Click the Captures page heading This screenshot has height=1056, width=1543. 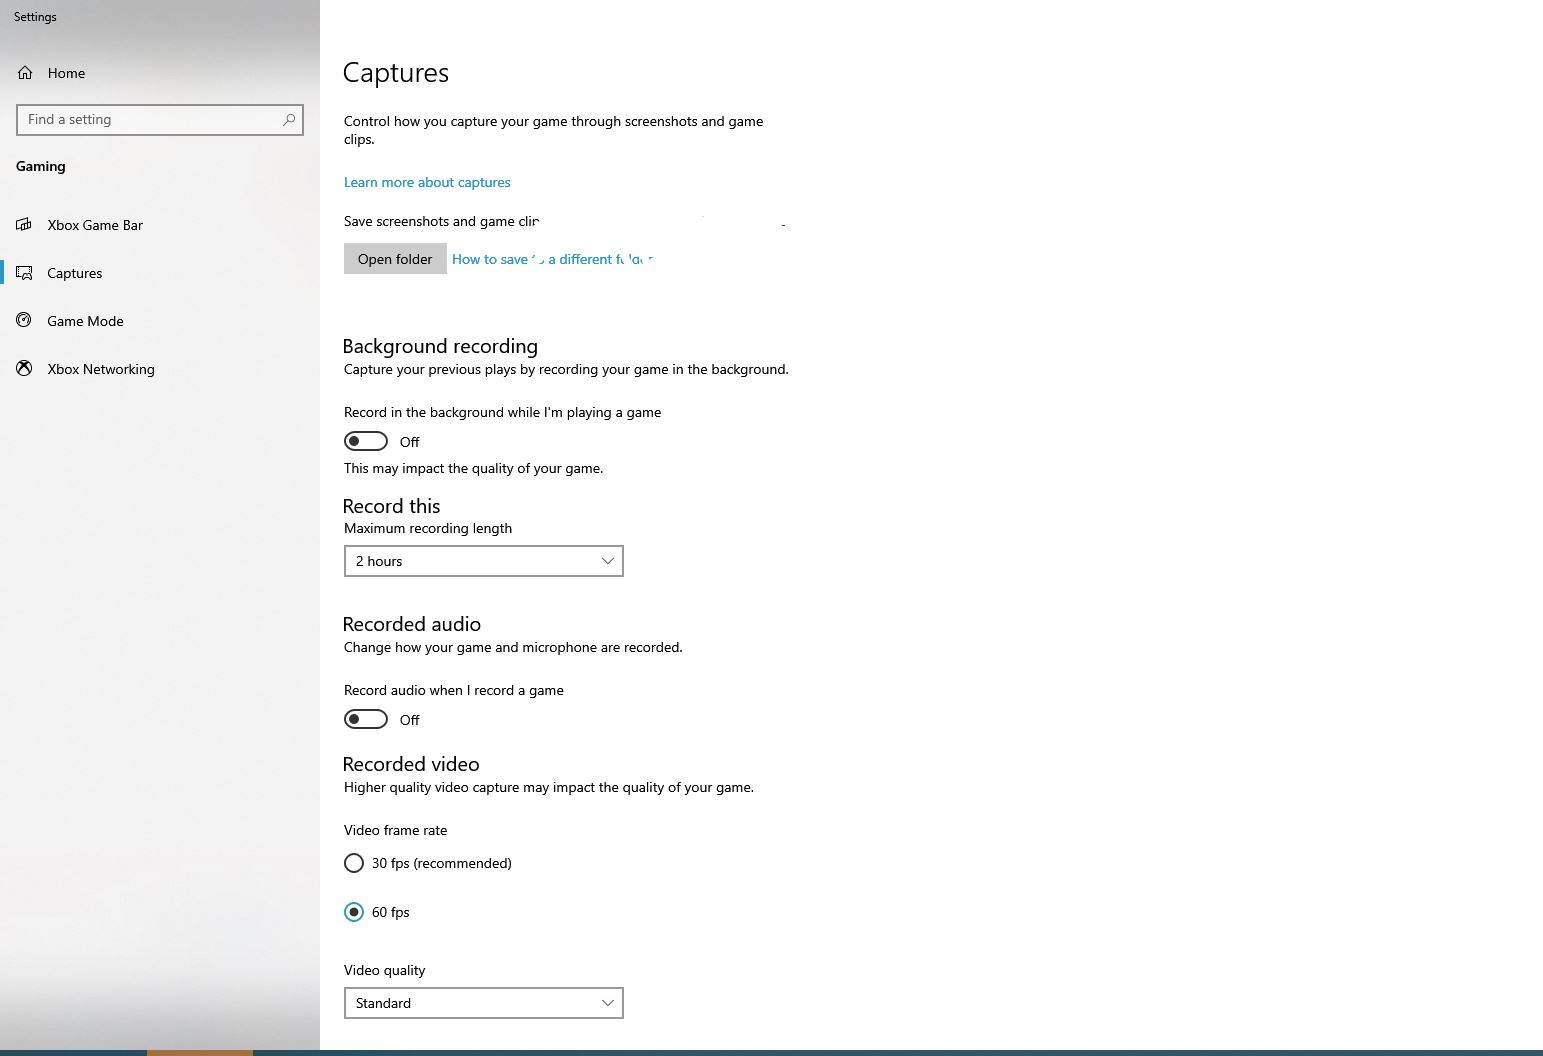coord(396,73)
